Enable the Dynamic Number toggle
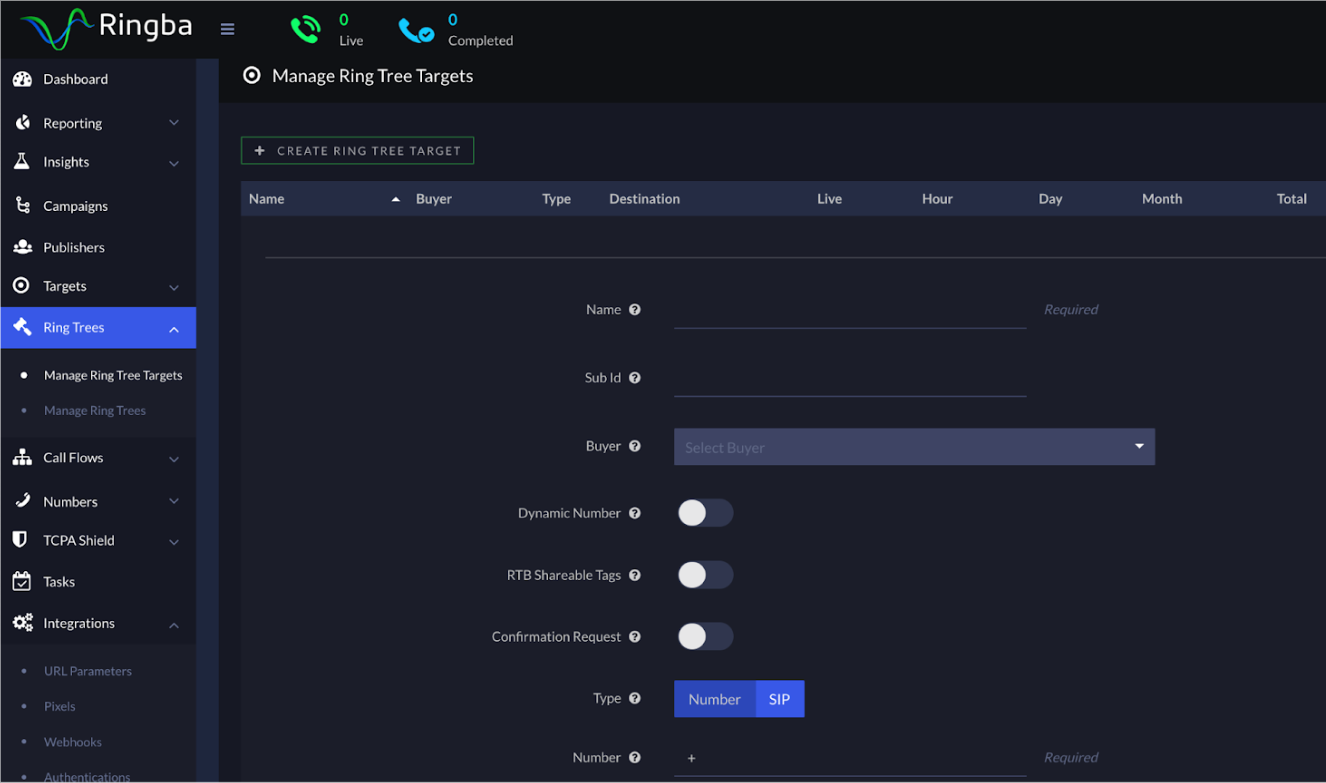1326x783 pixels. coord(705,512)
